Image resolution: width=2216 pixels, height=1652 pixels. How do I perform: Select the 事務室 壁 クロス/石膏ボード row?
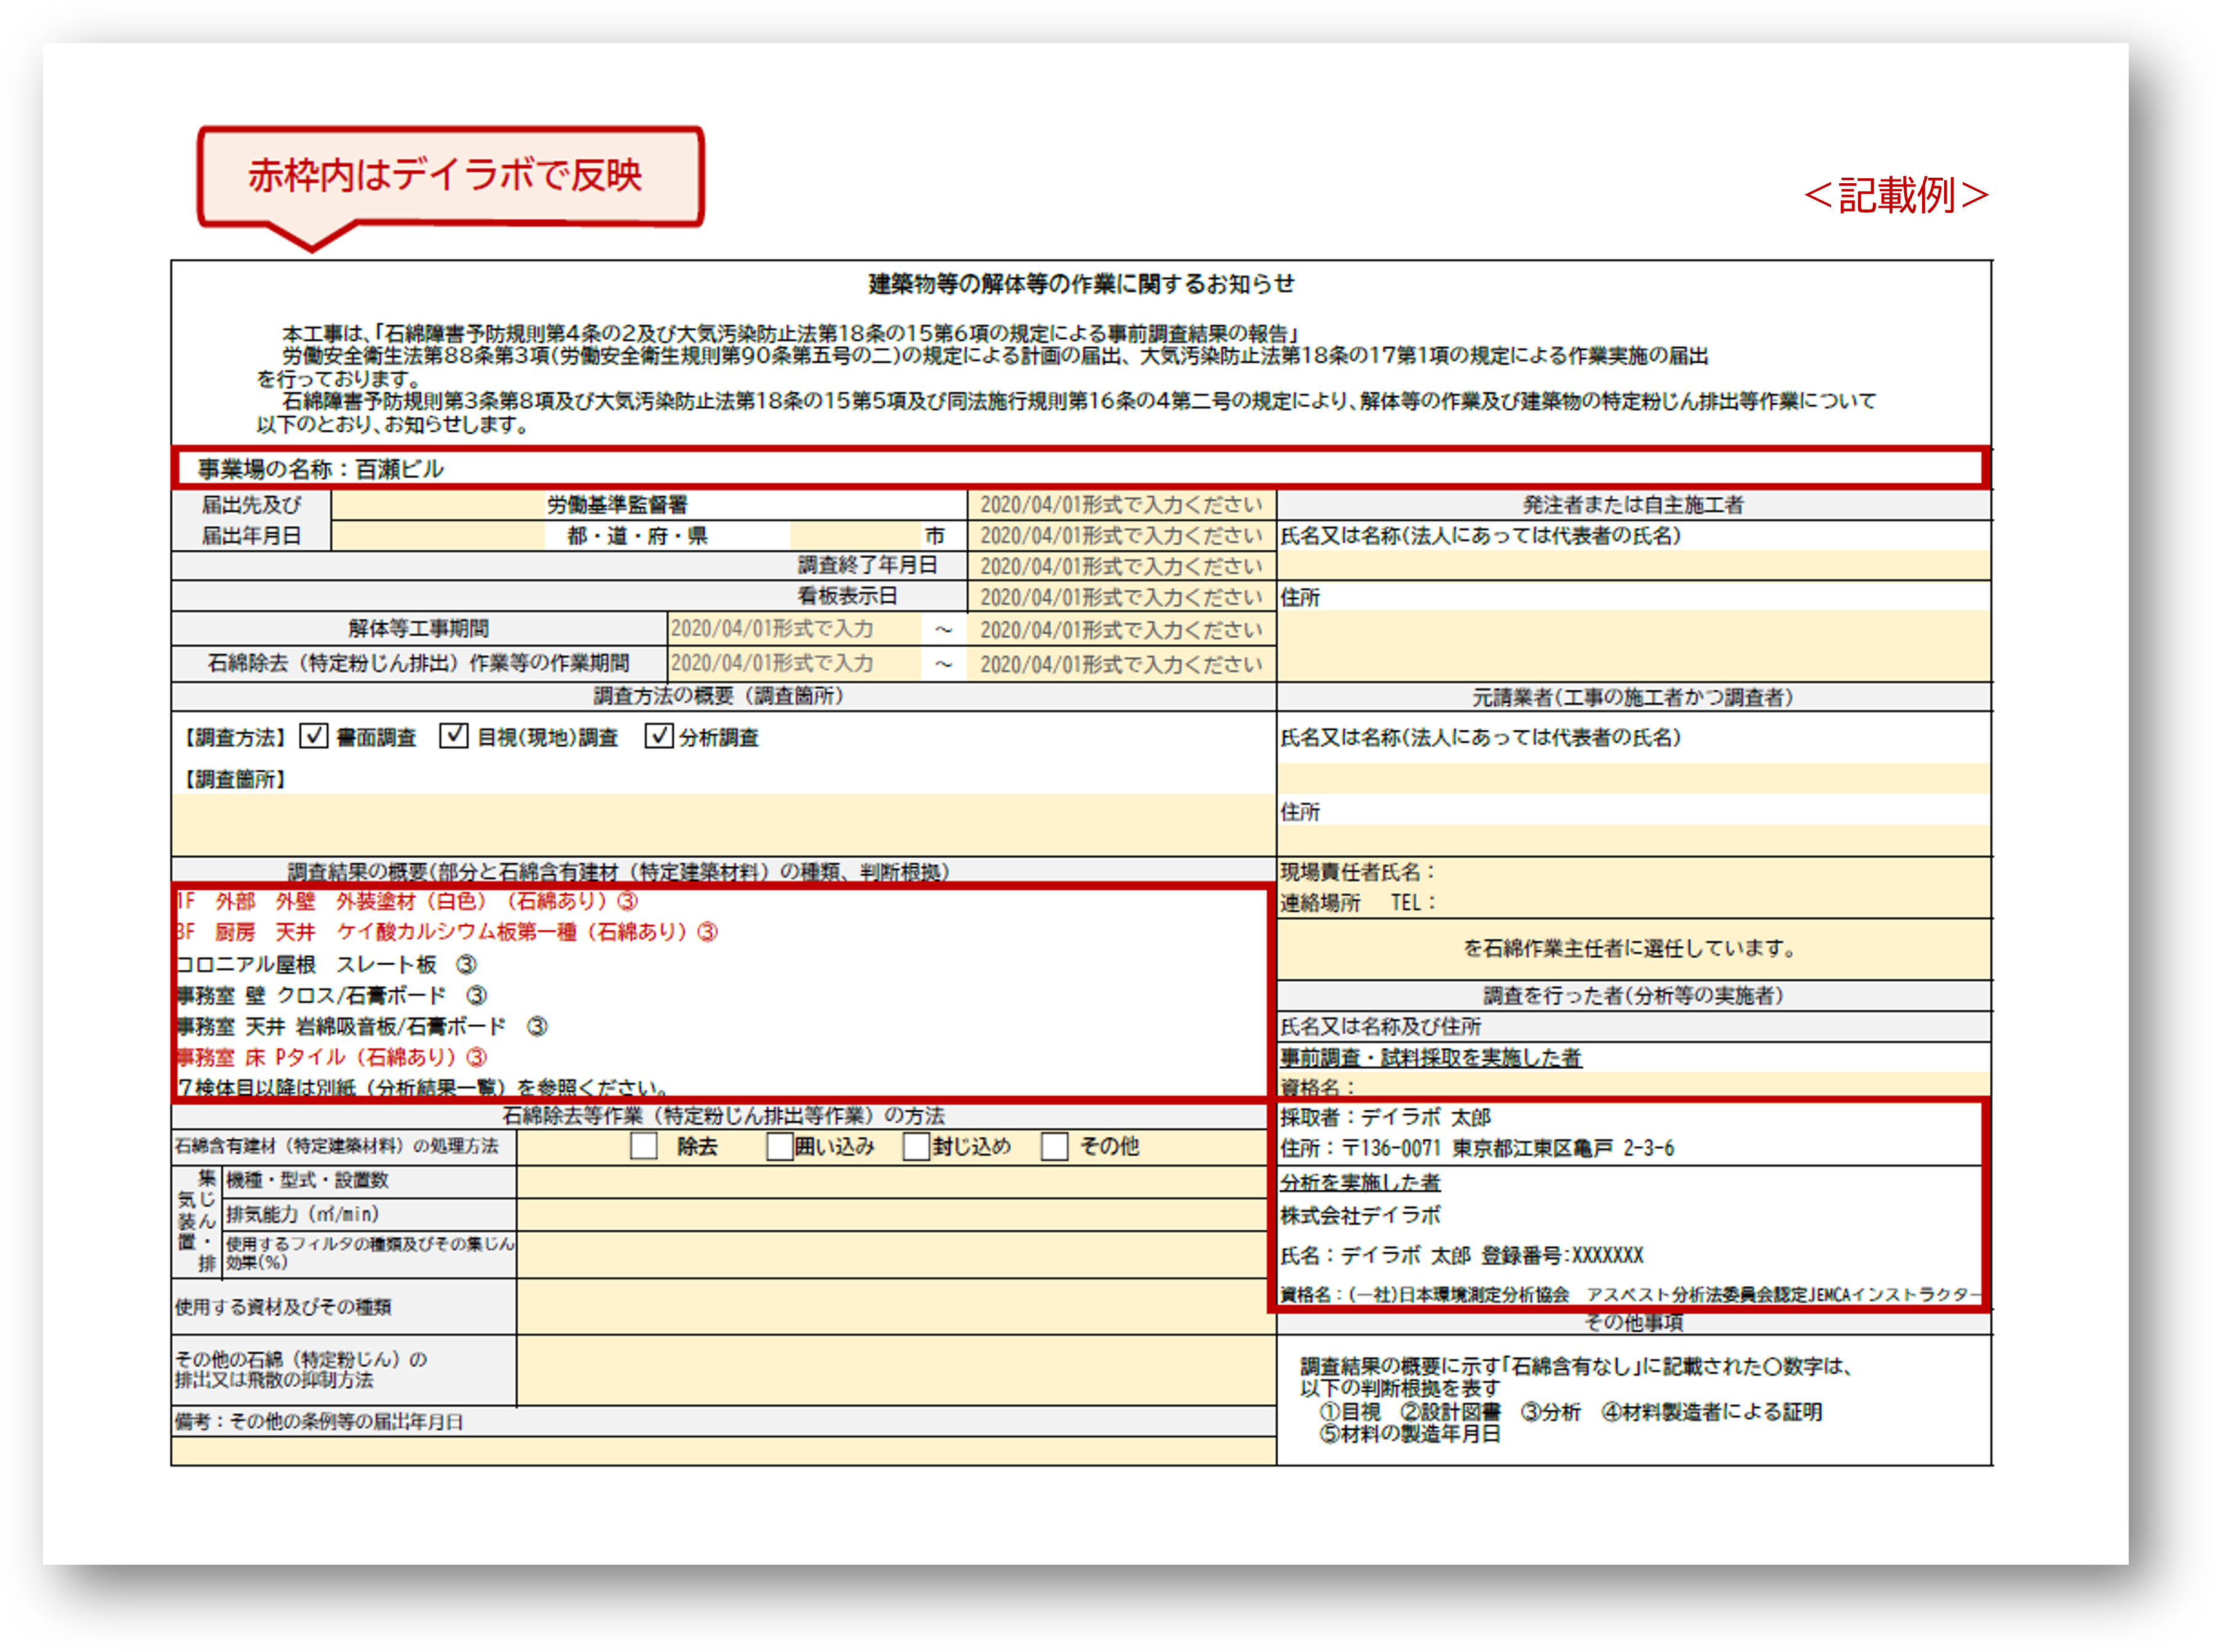[332, 995]
